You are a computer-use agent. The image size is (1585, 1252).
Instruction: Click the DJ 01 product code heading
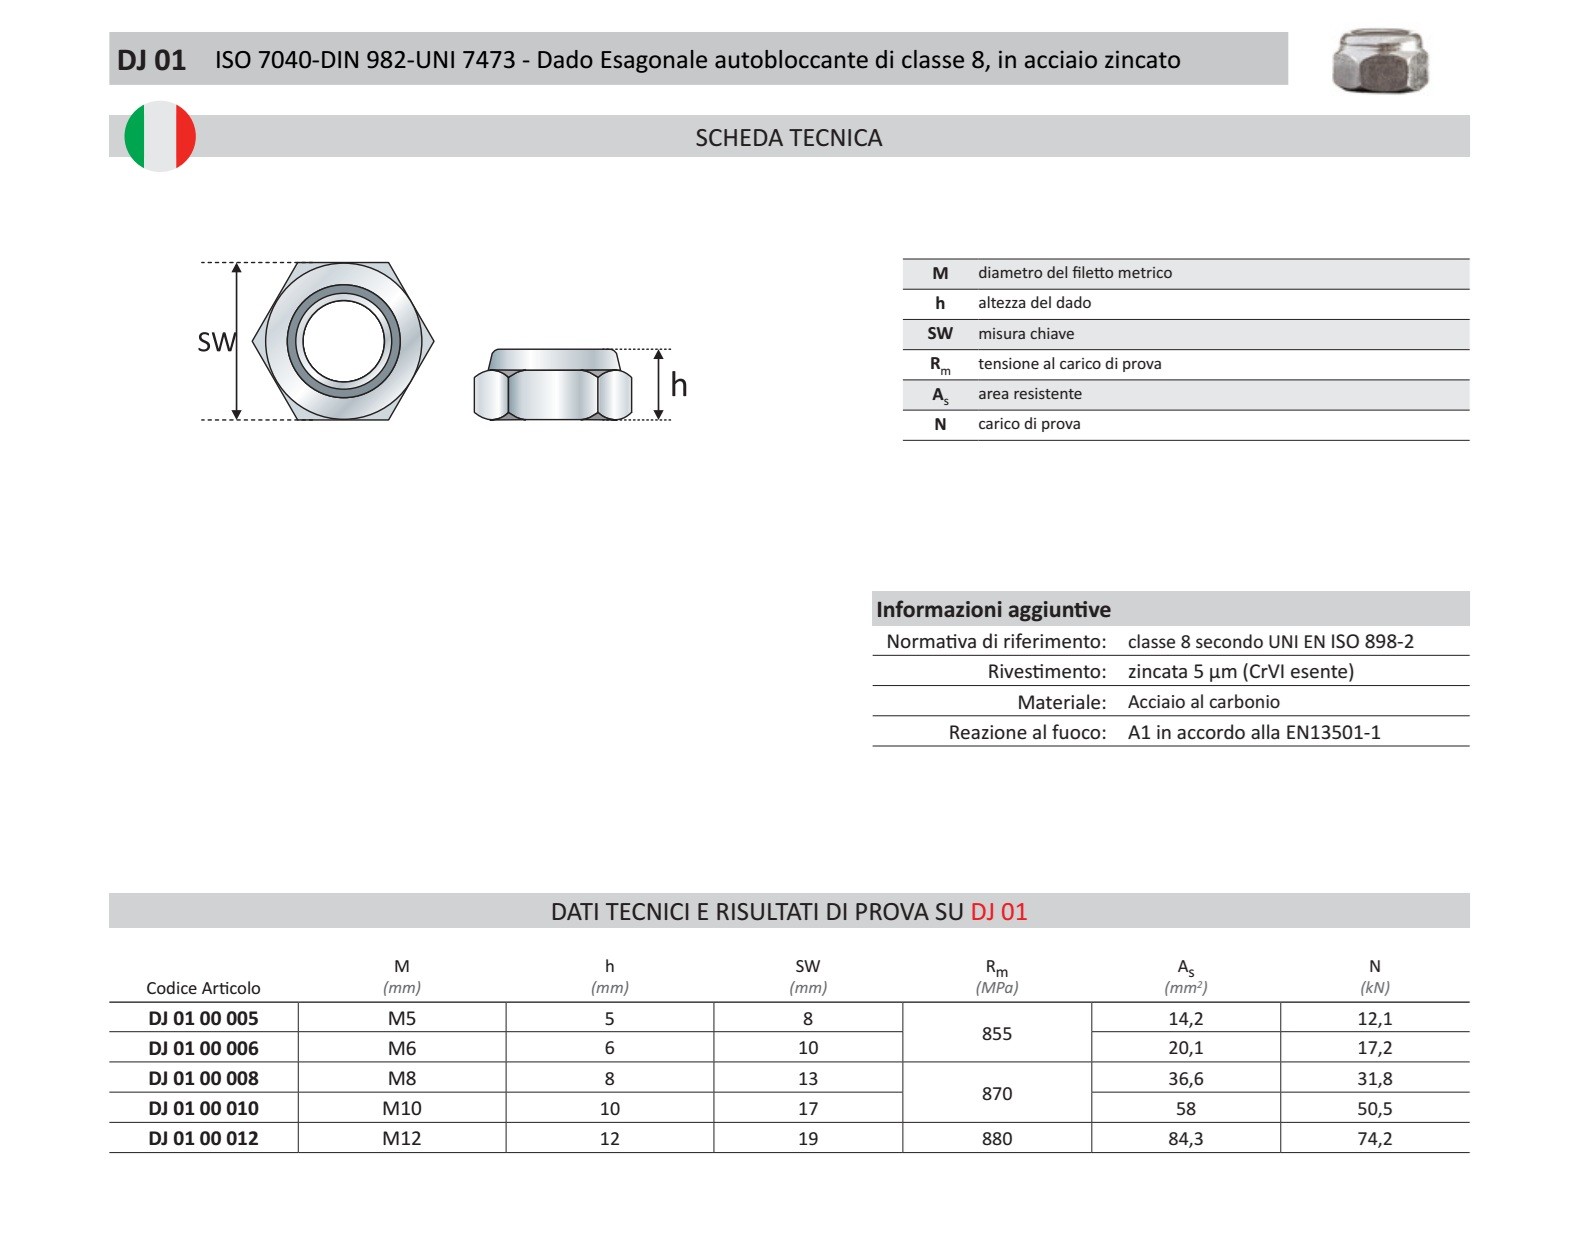point(152,60)
